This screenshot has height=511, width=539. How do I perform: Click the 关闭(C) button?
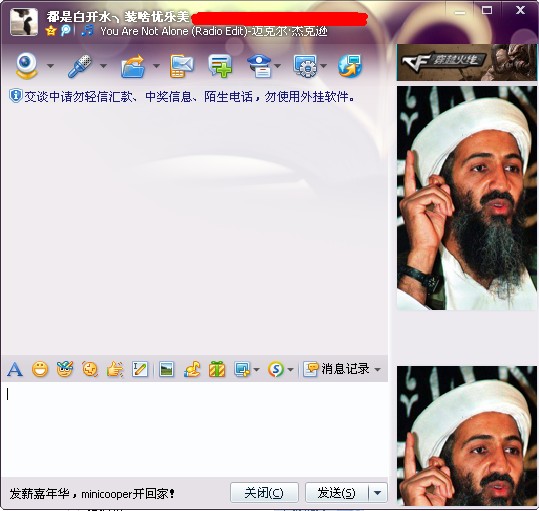(x=264, y=493)
